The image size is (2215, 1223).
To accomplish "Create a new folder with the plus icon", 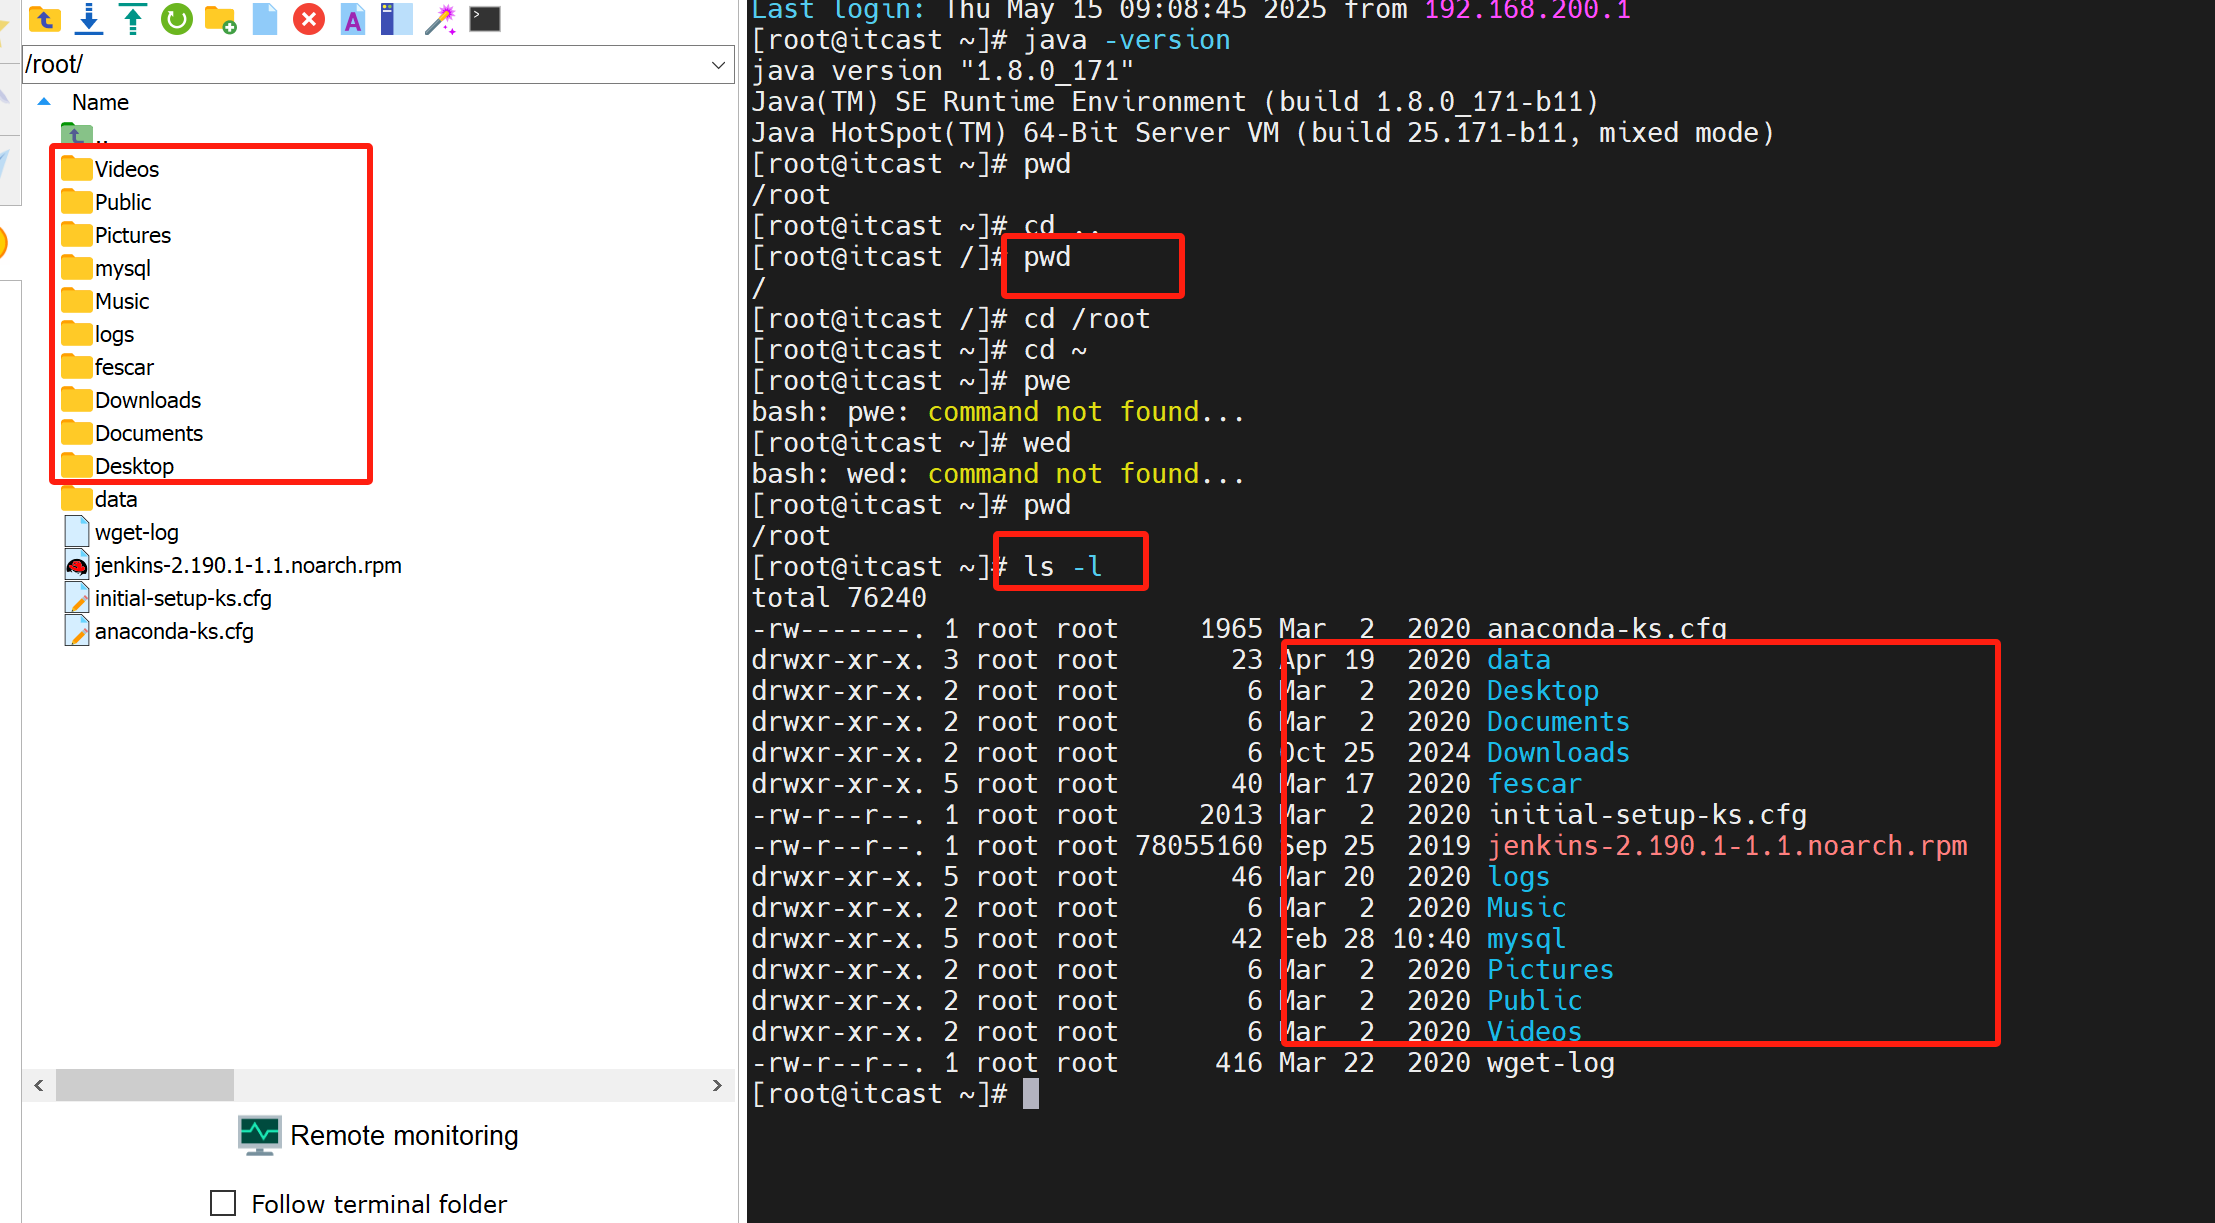I will [x=220, y=19].
